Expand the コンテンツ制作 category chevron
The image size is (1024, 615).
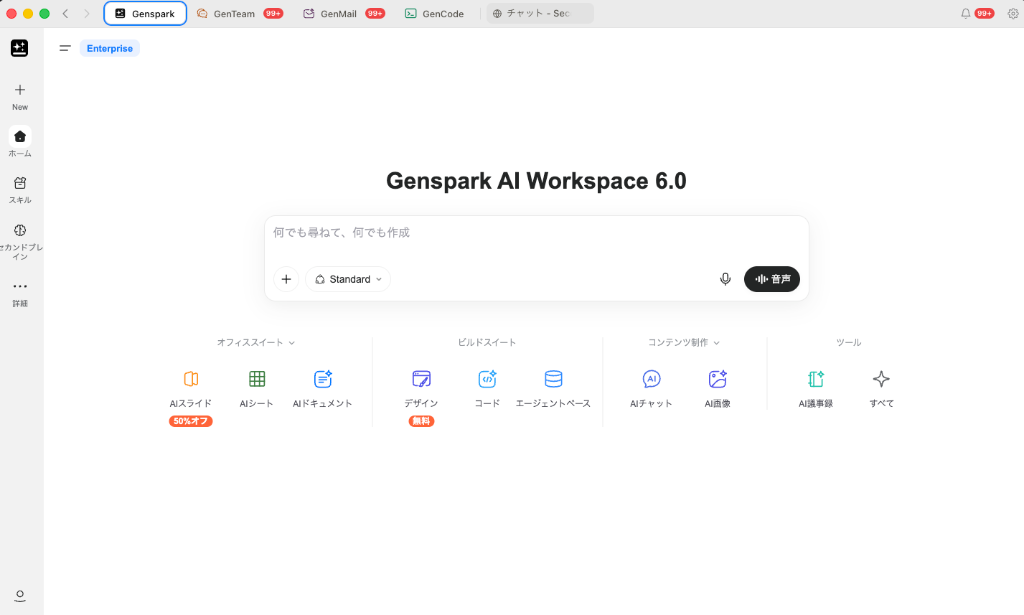pos(716,343)
